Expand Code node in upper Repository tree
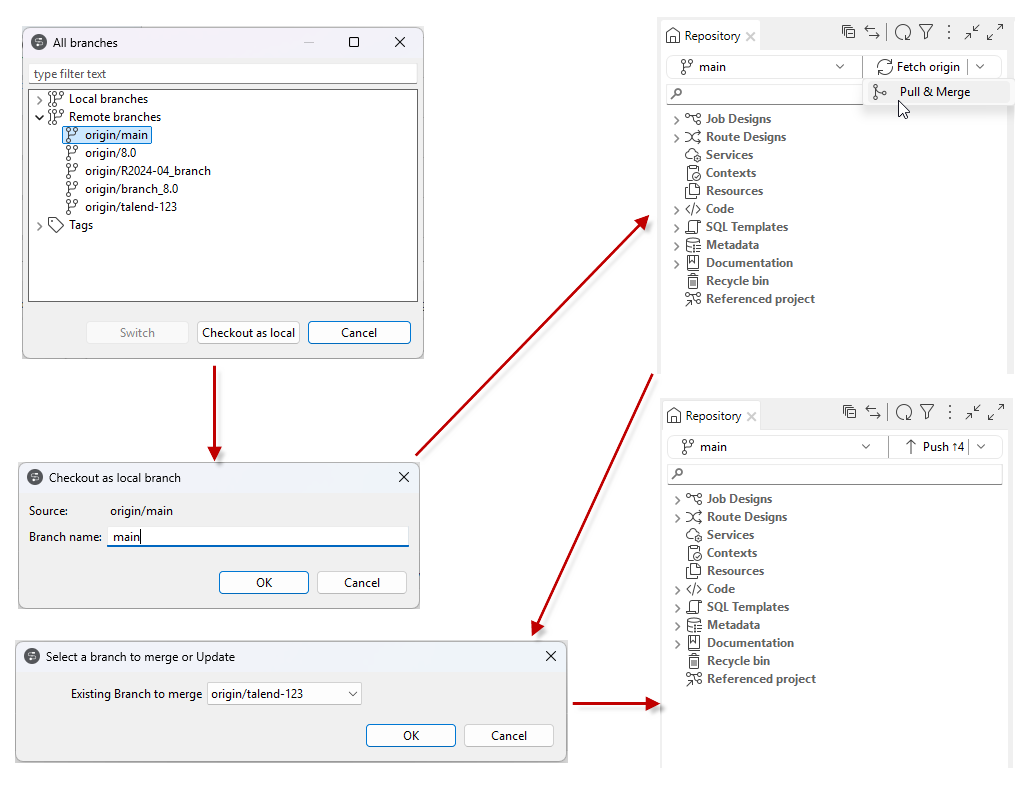The image size is (1036, 792). 676,210
